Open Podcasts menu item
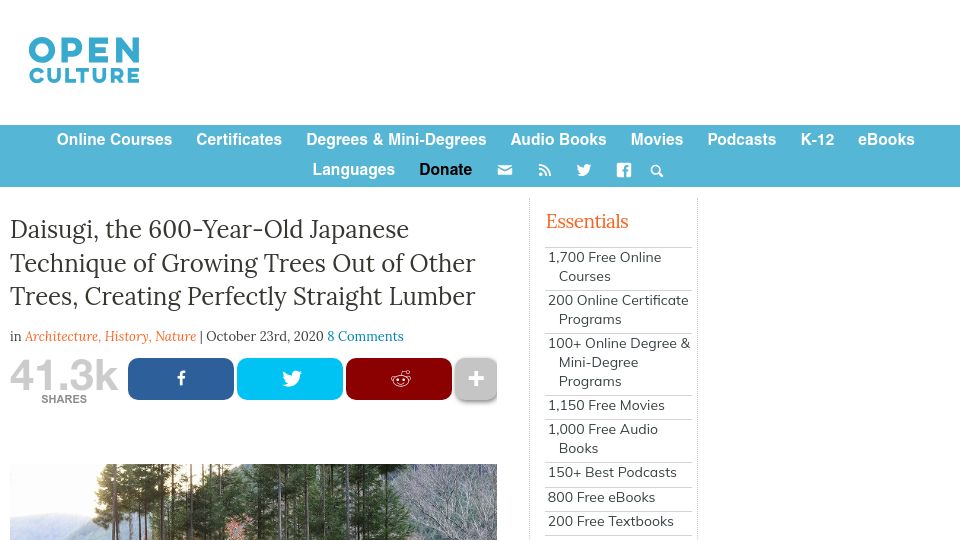Screen dimensions: 960x540 click(x=741, y=140)
